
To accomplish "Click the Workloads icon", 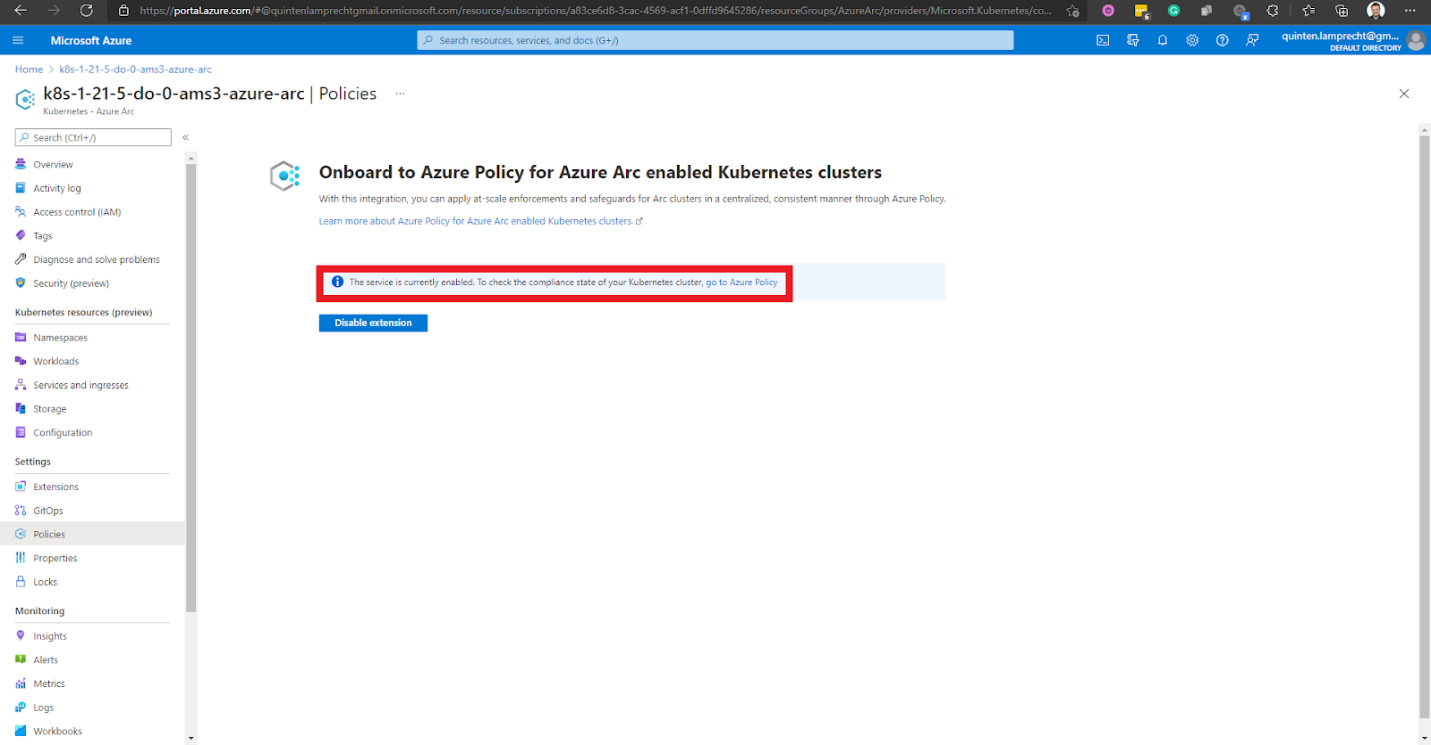I will pyautogui.click(x=21, y=361).
